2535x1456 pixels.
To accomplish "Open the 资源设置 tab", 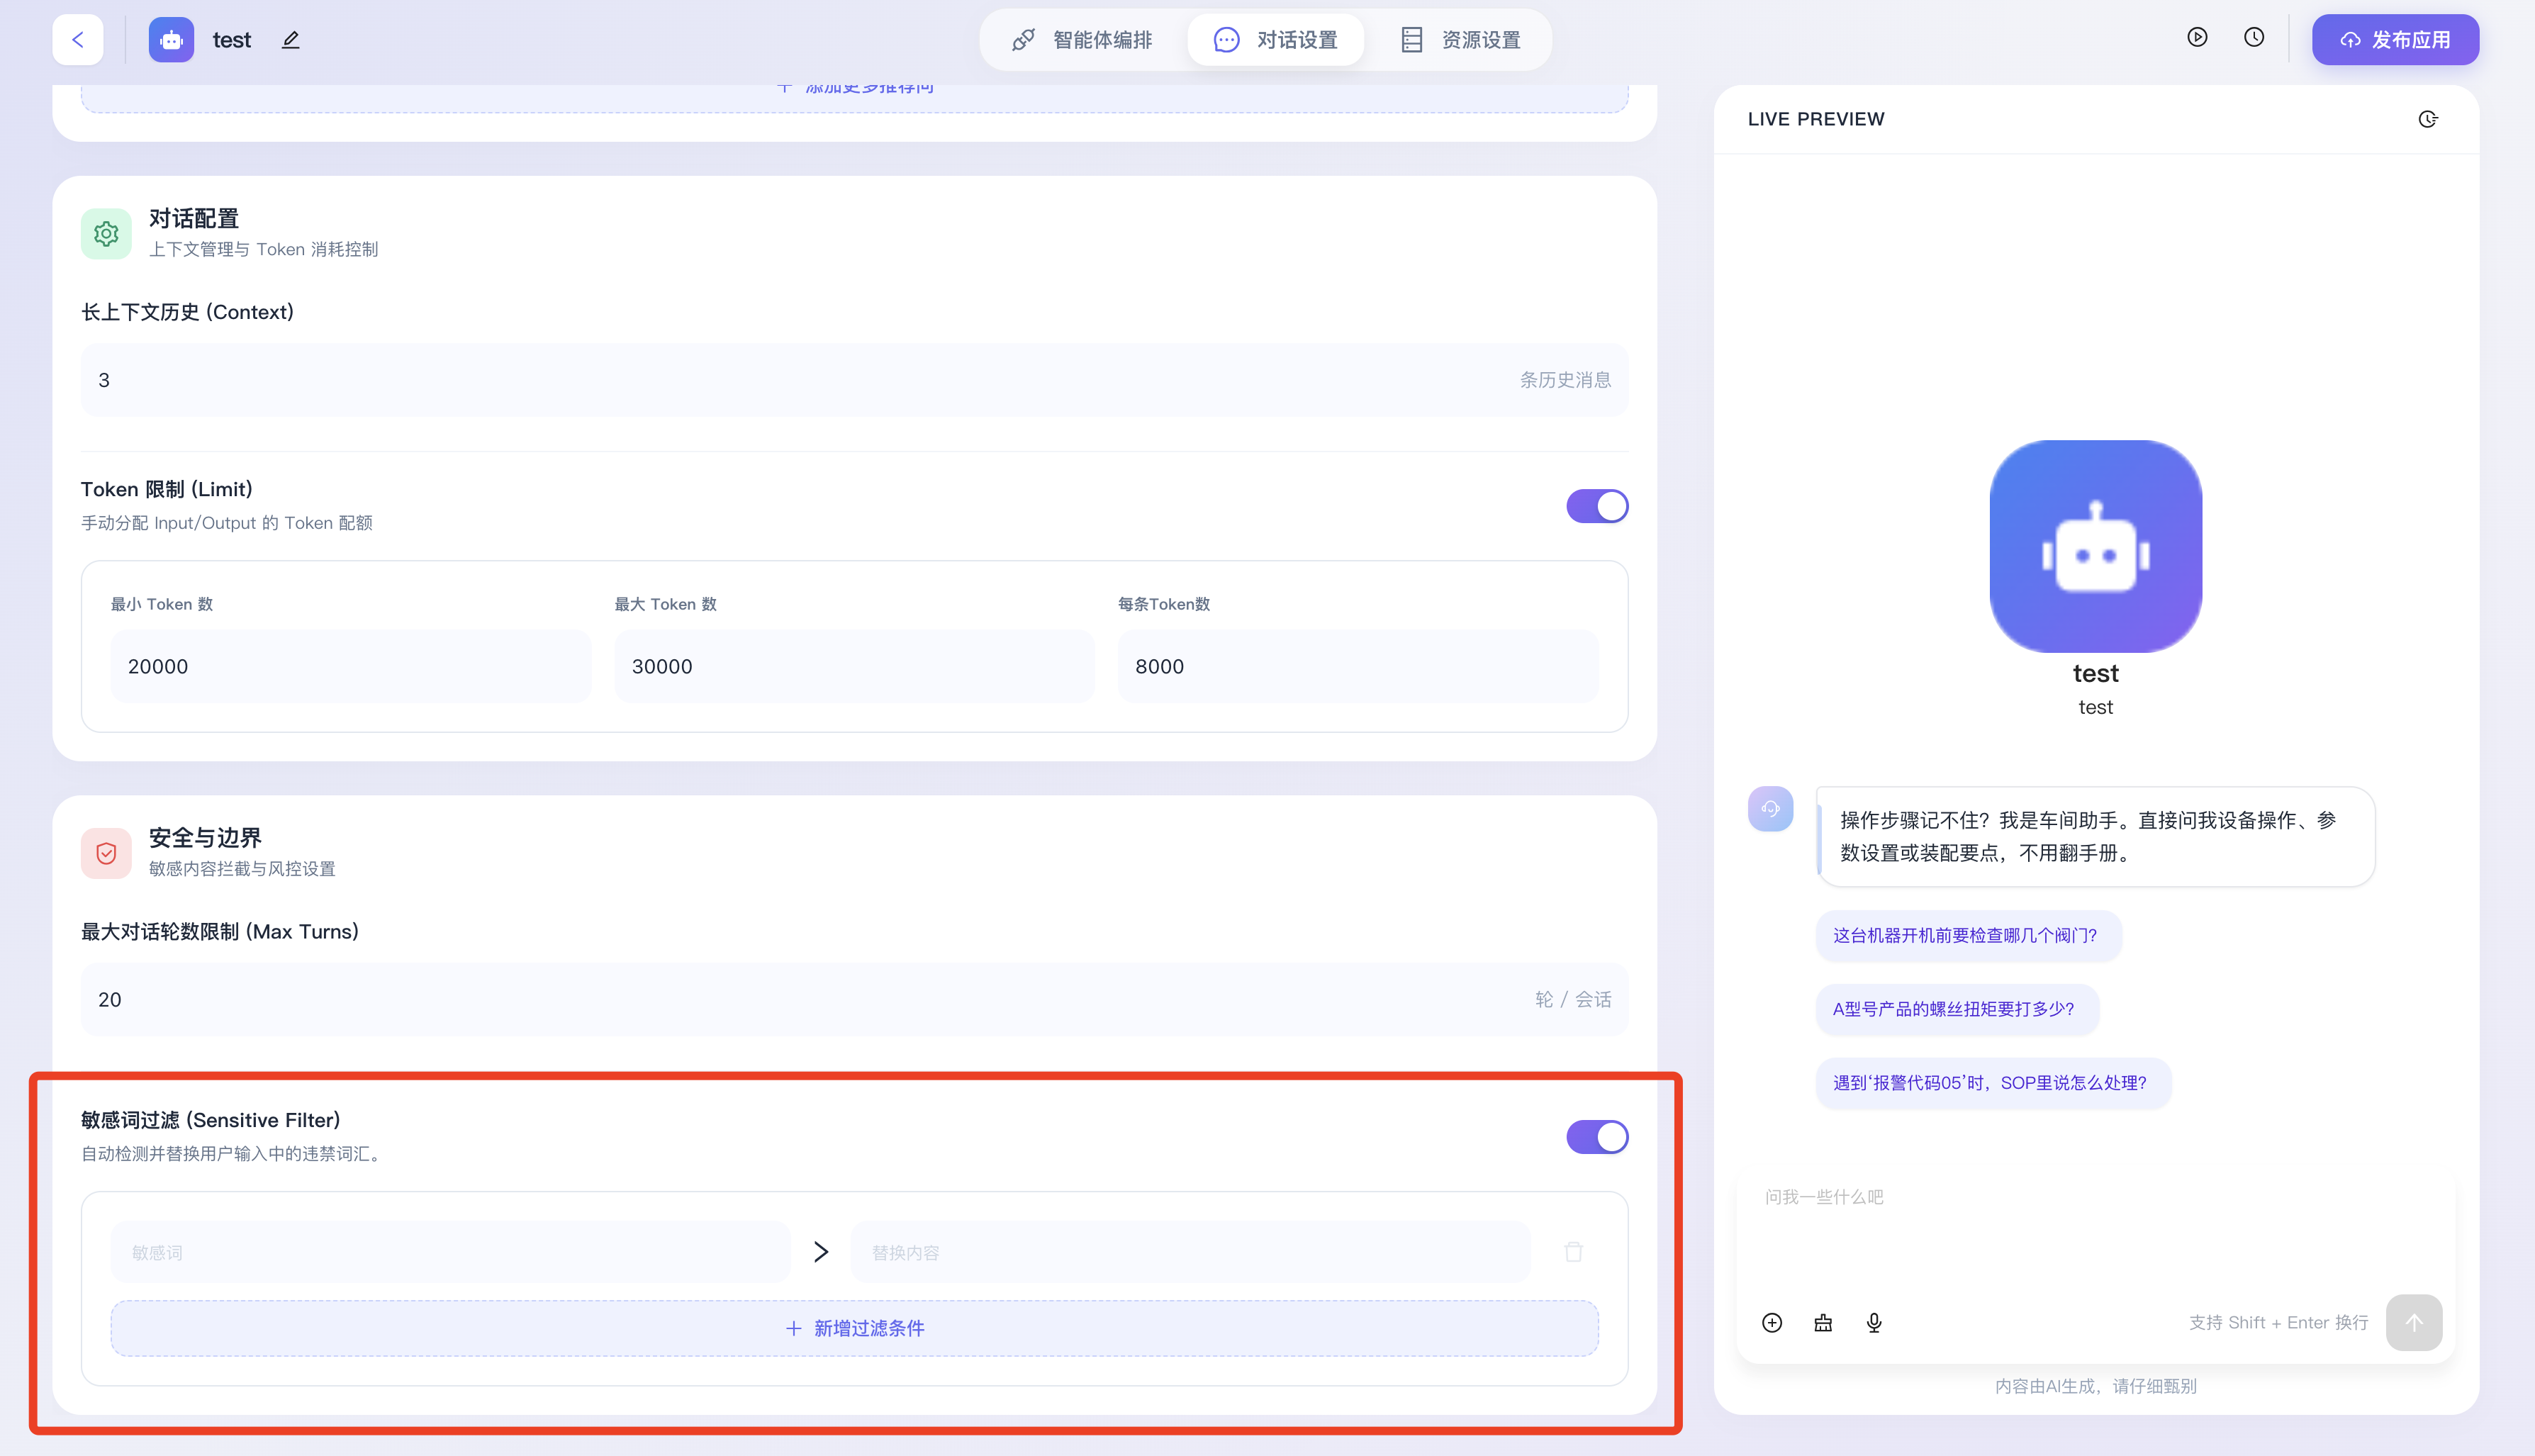I will click(1460, 40).
